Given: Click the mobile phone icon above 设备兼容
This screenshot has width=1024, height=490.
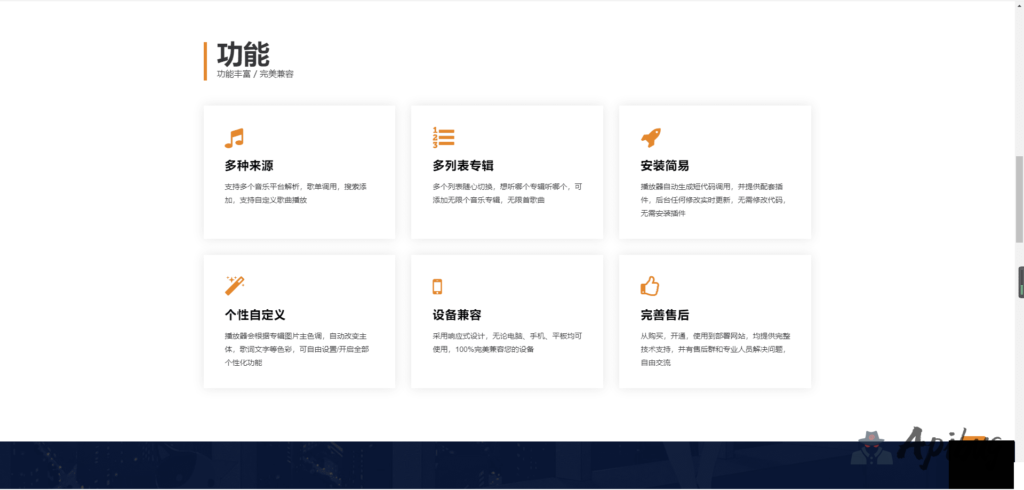Looking at the screenshot, I should (x=437, y=287).
